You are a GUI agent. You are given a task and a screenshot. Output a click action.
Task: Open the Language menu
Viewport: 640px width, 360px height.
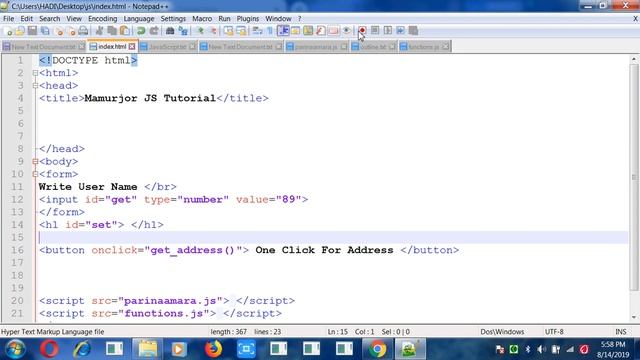[x=139, y=19]
